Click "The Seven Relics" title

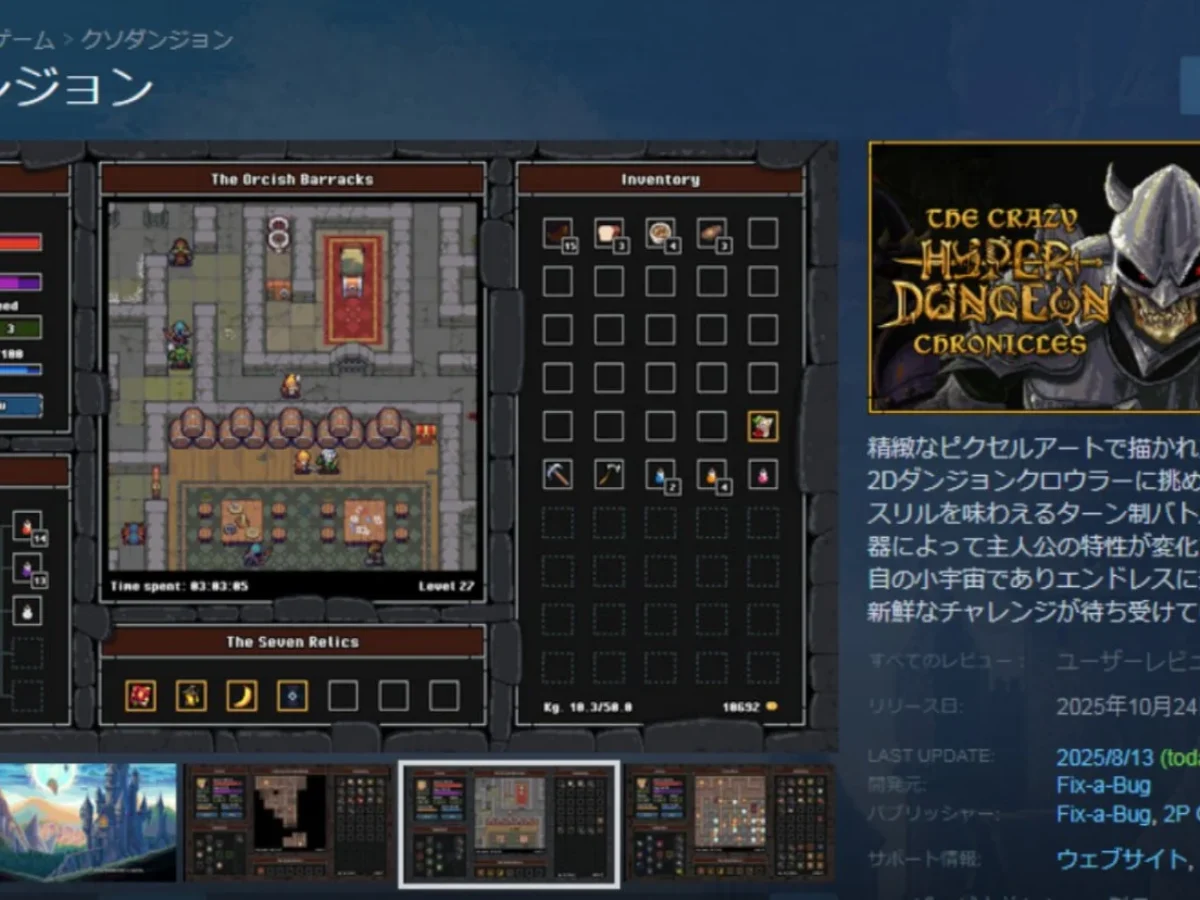(292, 642)
